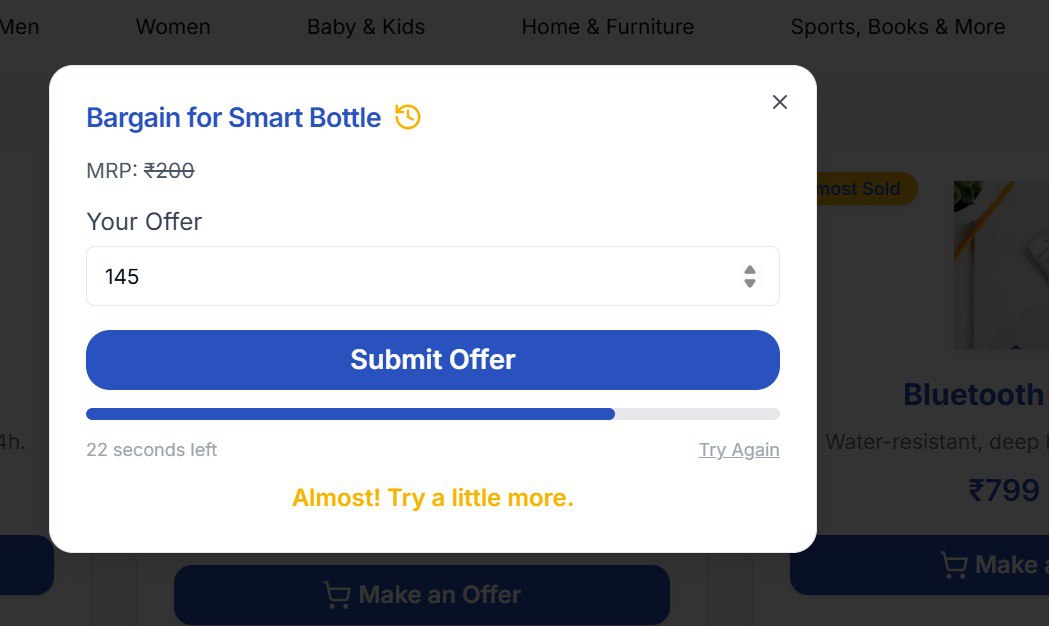
Task: Click the ₹799 product price
Action: (x=1004, y=490)
